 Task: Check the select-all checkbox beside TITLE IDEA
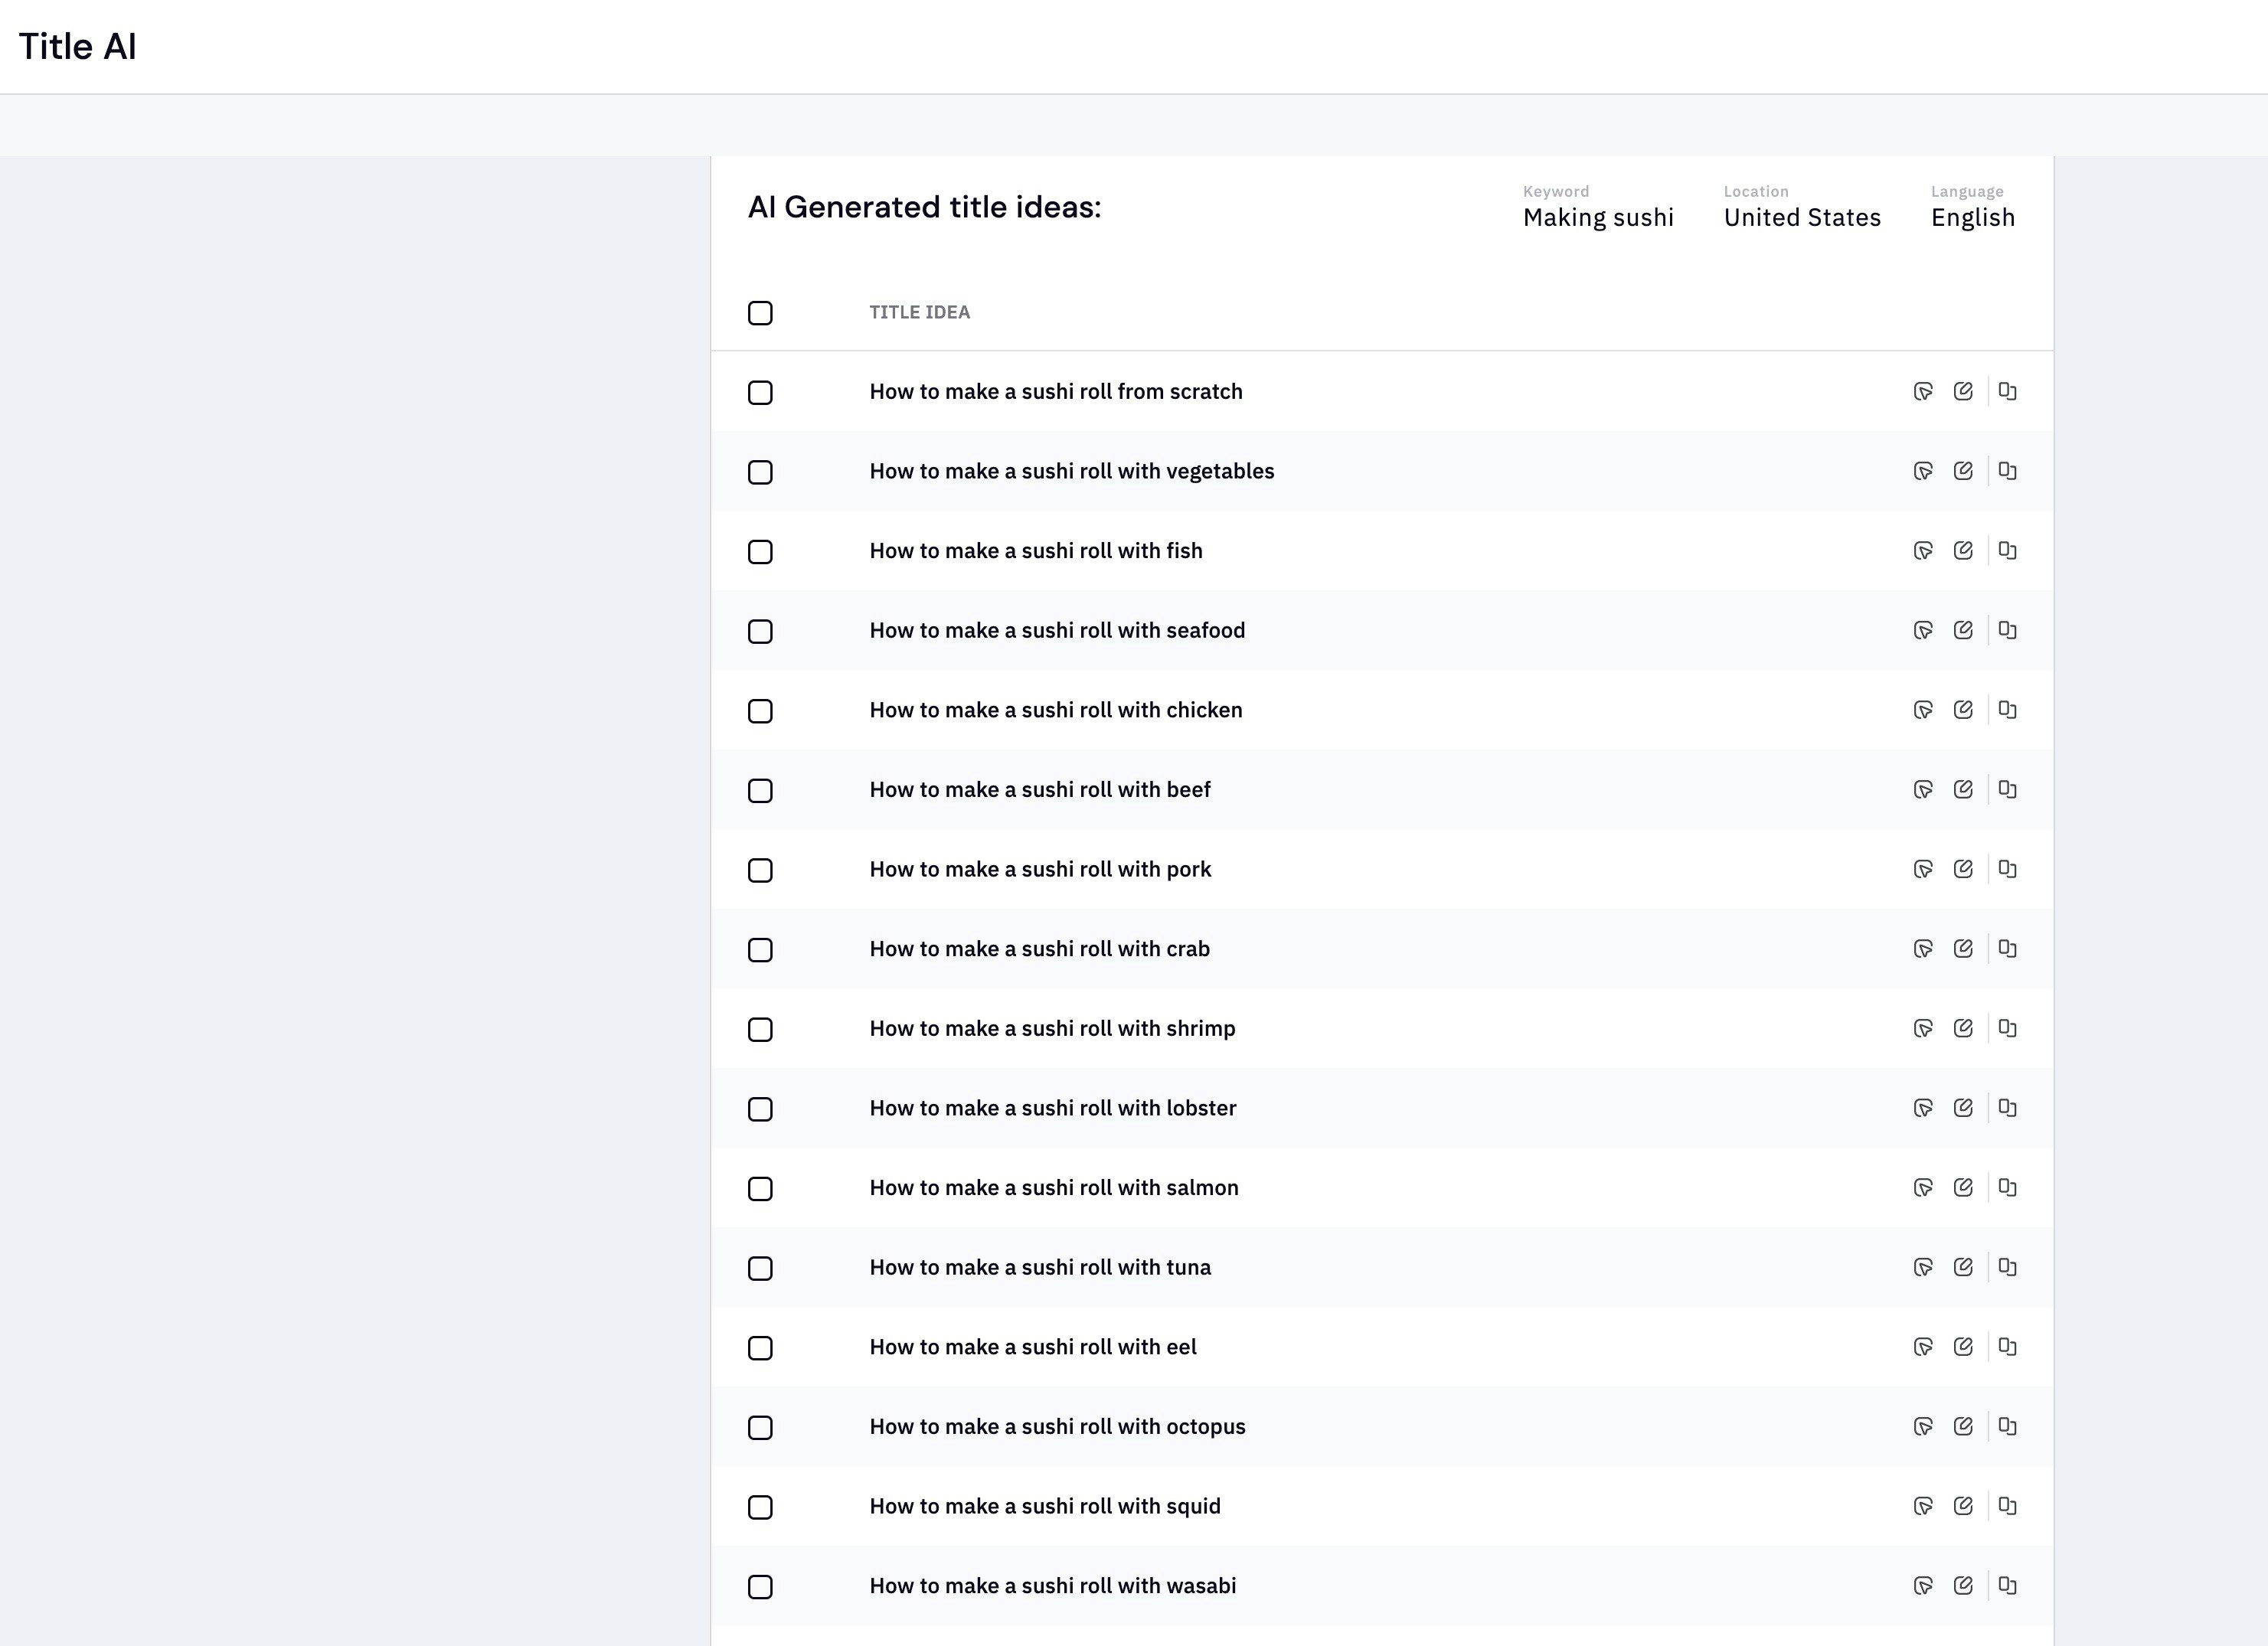760,313
